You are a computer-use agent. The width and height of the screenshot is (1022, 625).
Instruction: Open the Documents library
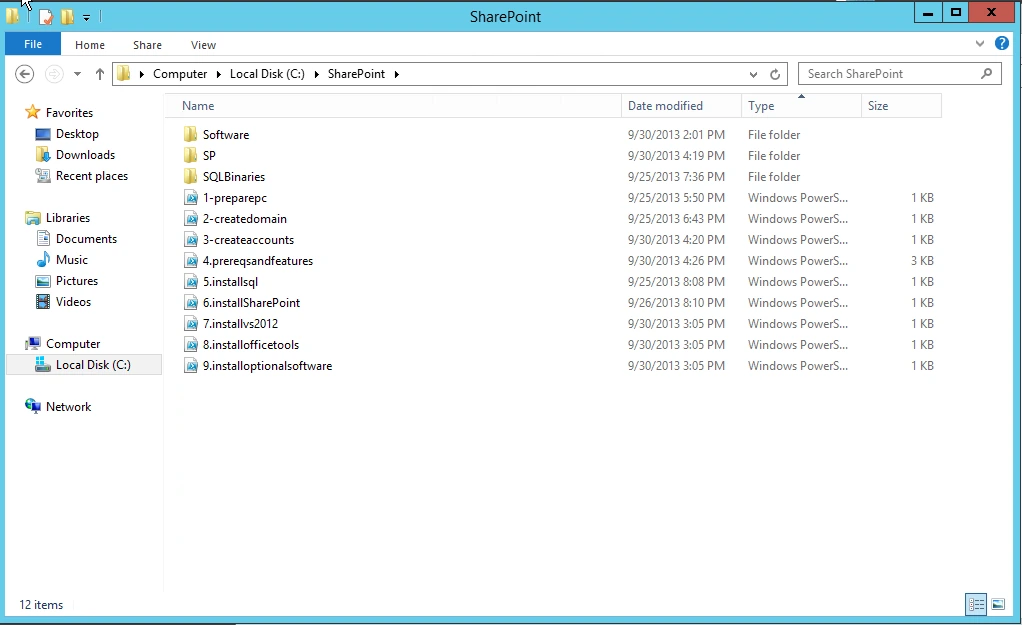pos(86,239)
